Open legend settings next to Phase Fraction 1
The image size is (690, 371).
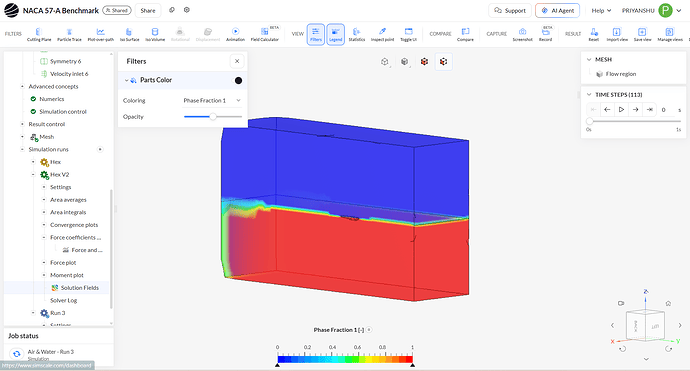pyautogui.click(x=369, y=330)
